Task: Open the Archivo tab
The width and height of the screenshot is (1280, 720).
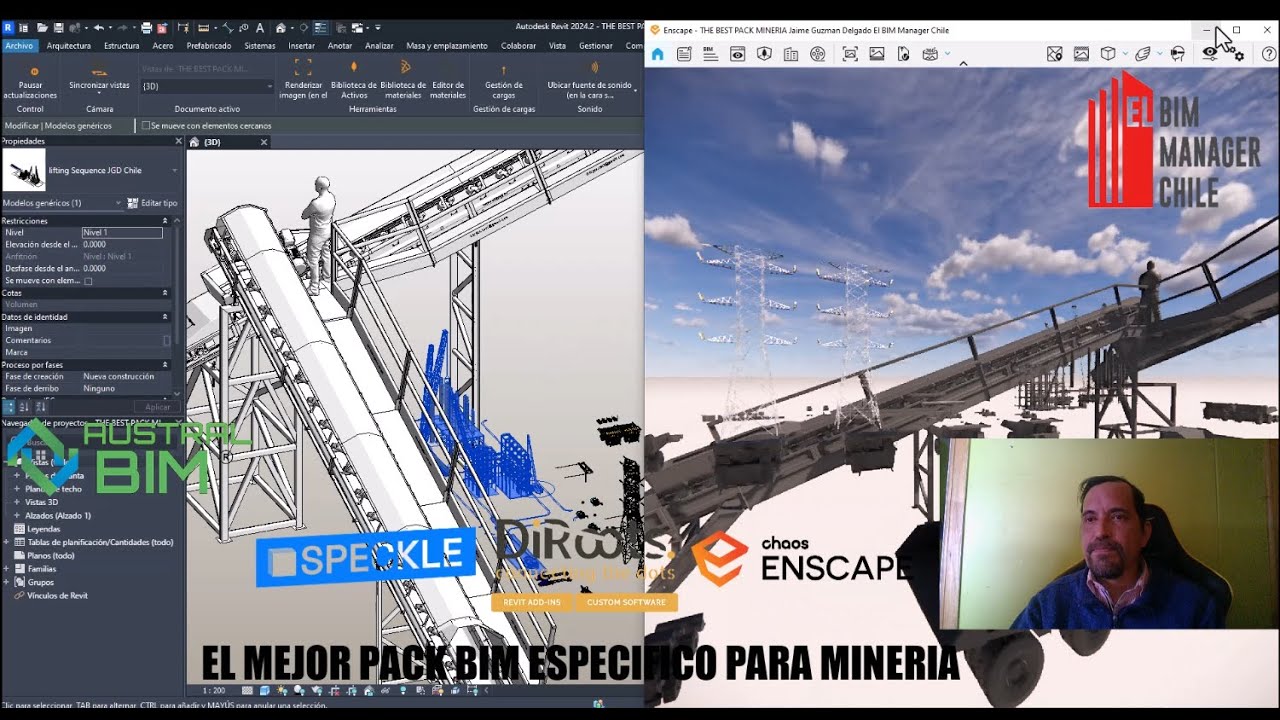Action: (x=18, y=45)
